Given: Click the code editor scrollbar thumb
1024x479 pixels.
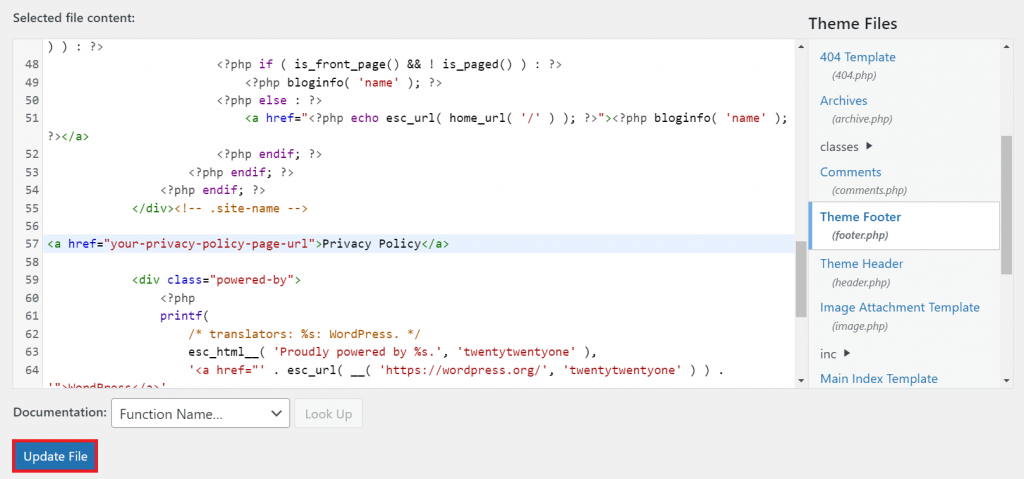Looking at the screenshot, I should pyautogui.click(x=801, y=279).
